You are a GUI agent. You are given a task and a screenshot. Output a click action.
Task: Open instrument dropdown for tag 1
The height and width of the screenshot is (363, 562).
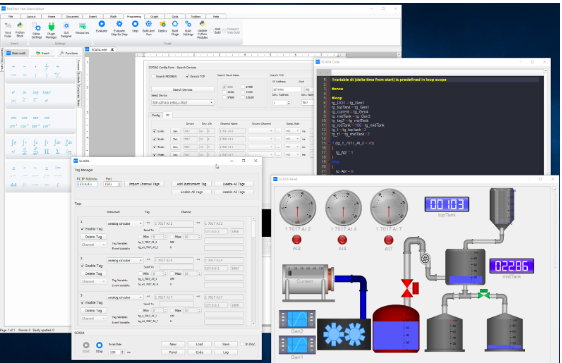pyautogui.click(x=125, y=223)
